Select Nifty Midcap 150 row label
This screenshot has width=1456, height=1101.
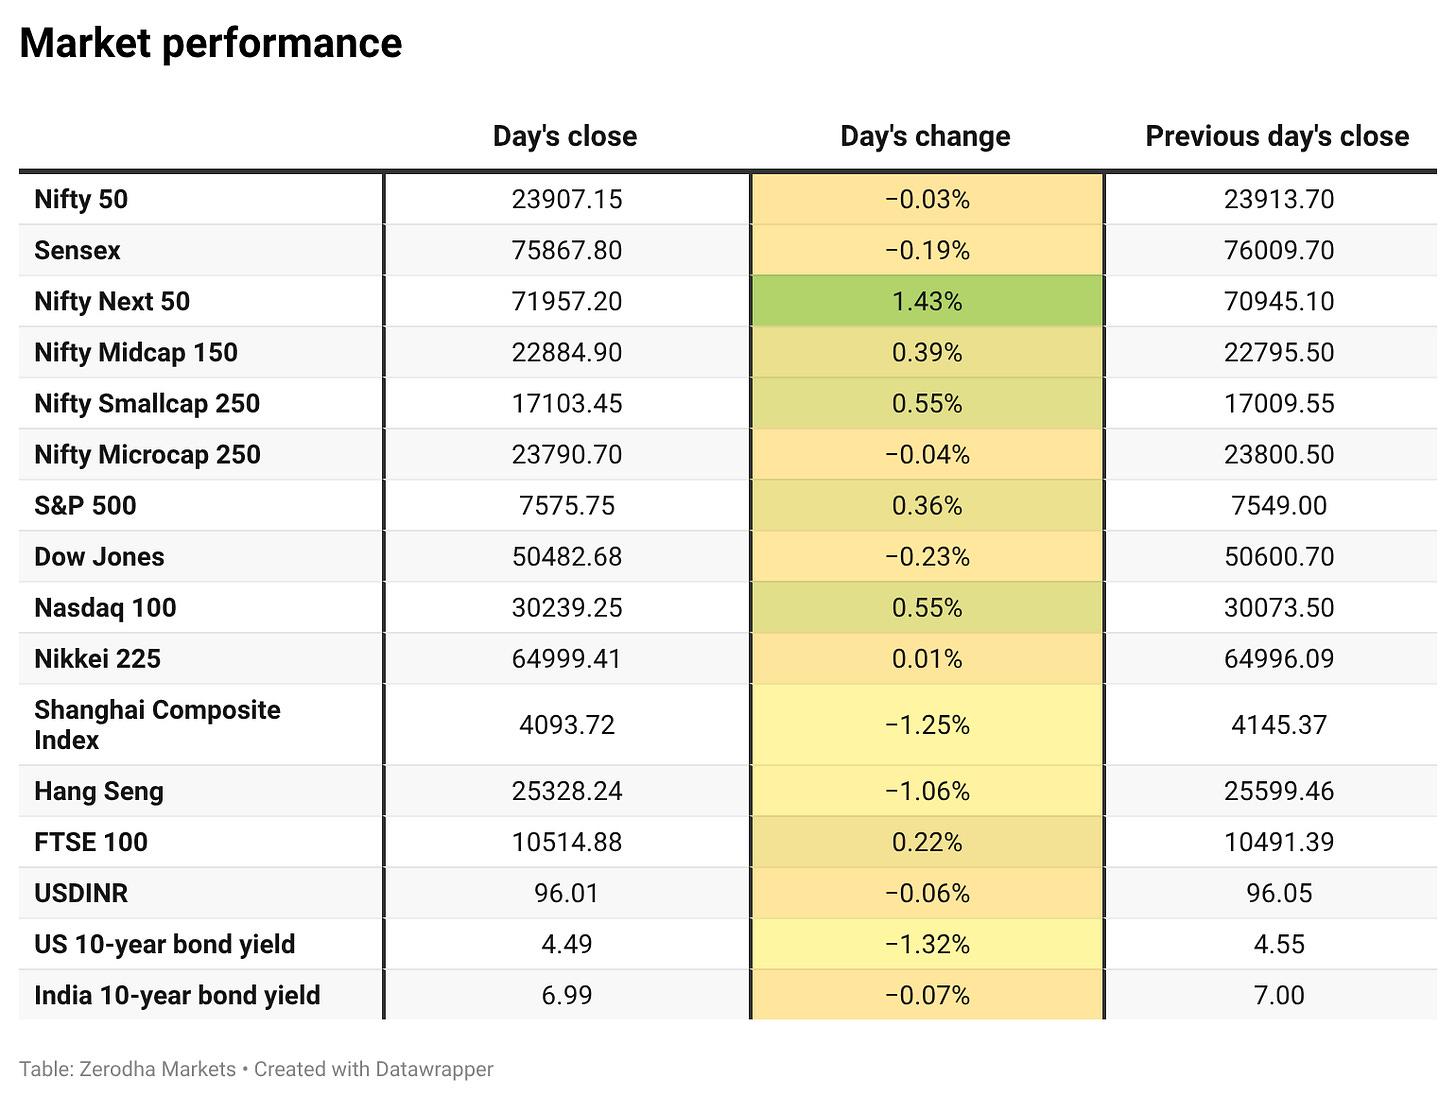pyautogui.click(x=136, y=352)
